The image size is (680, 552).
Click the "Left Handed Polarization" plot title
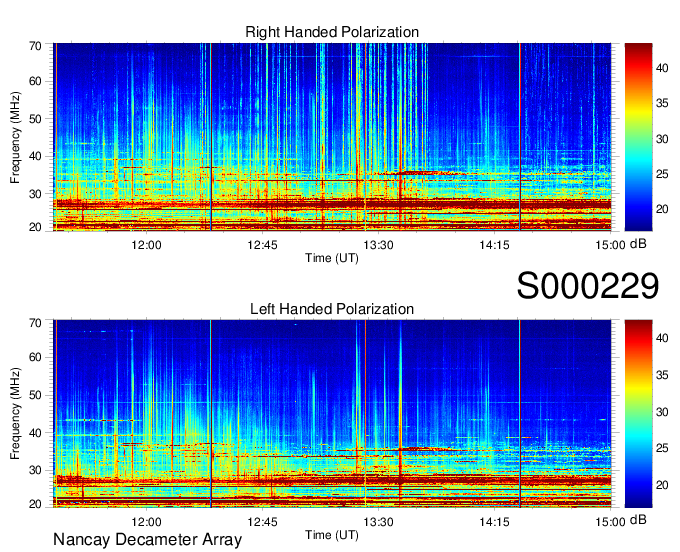click(332, 309)
